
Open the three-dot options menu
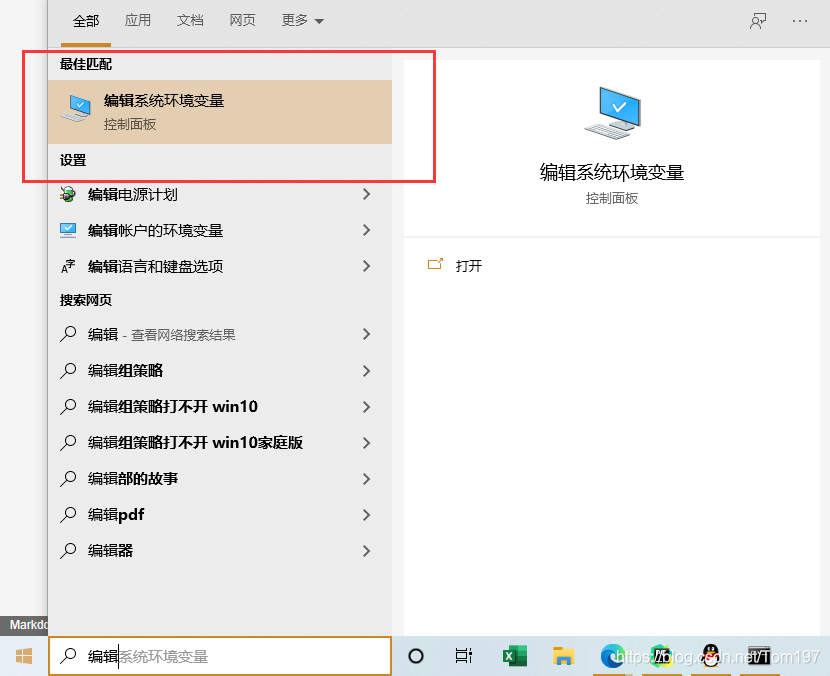click(800, 21)
